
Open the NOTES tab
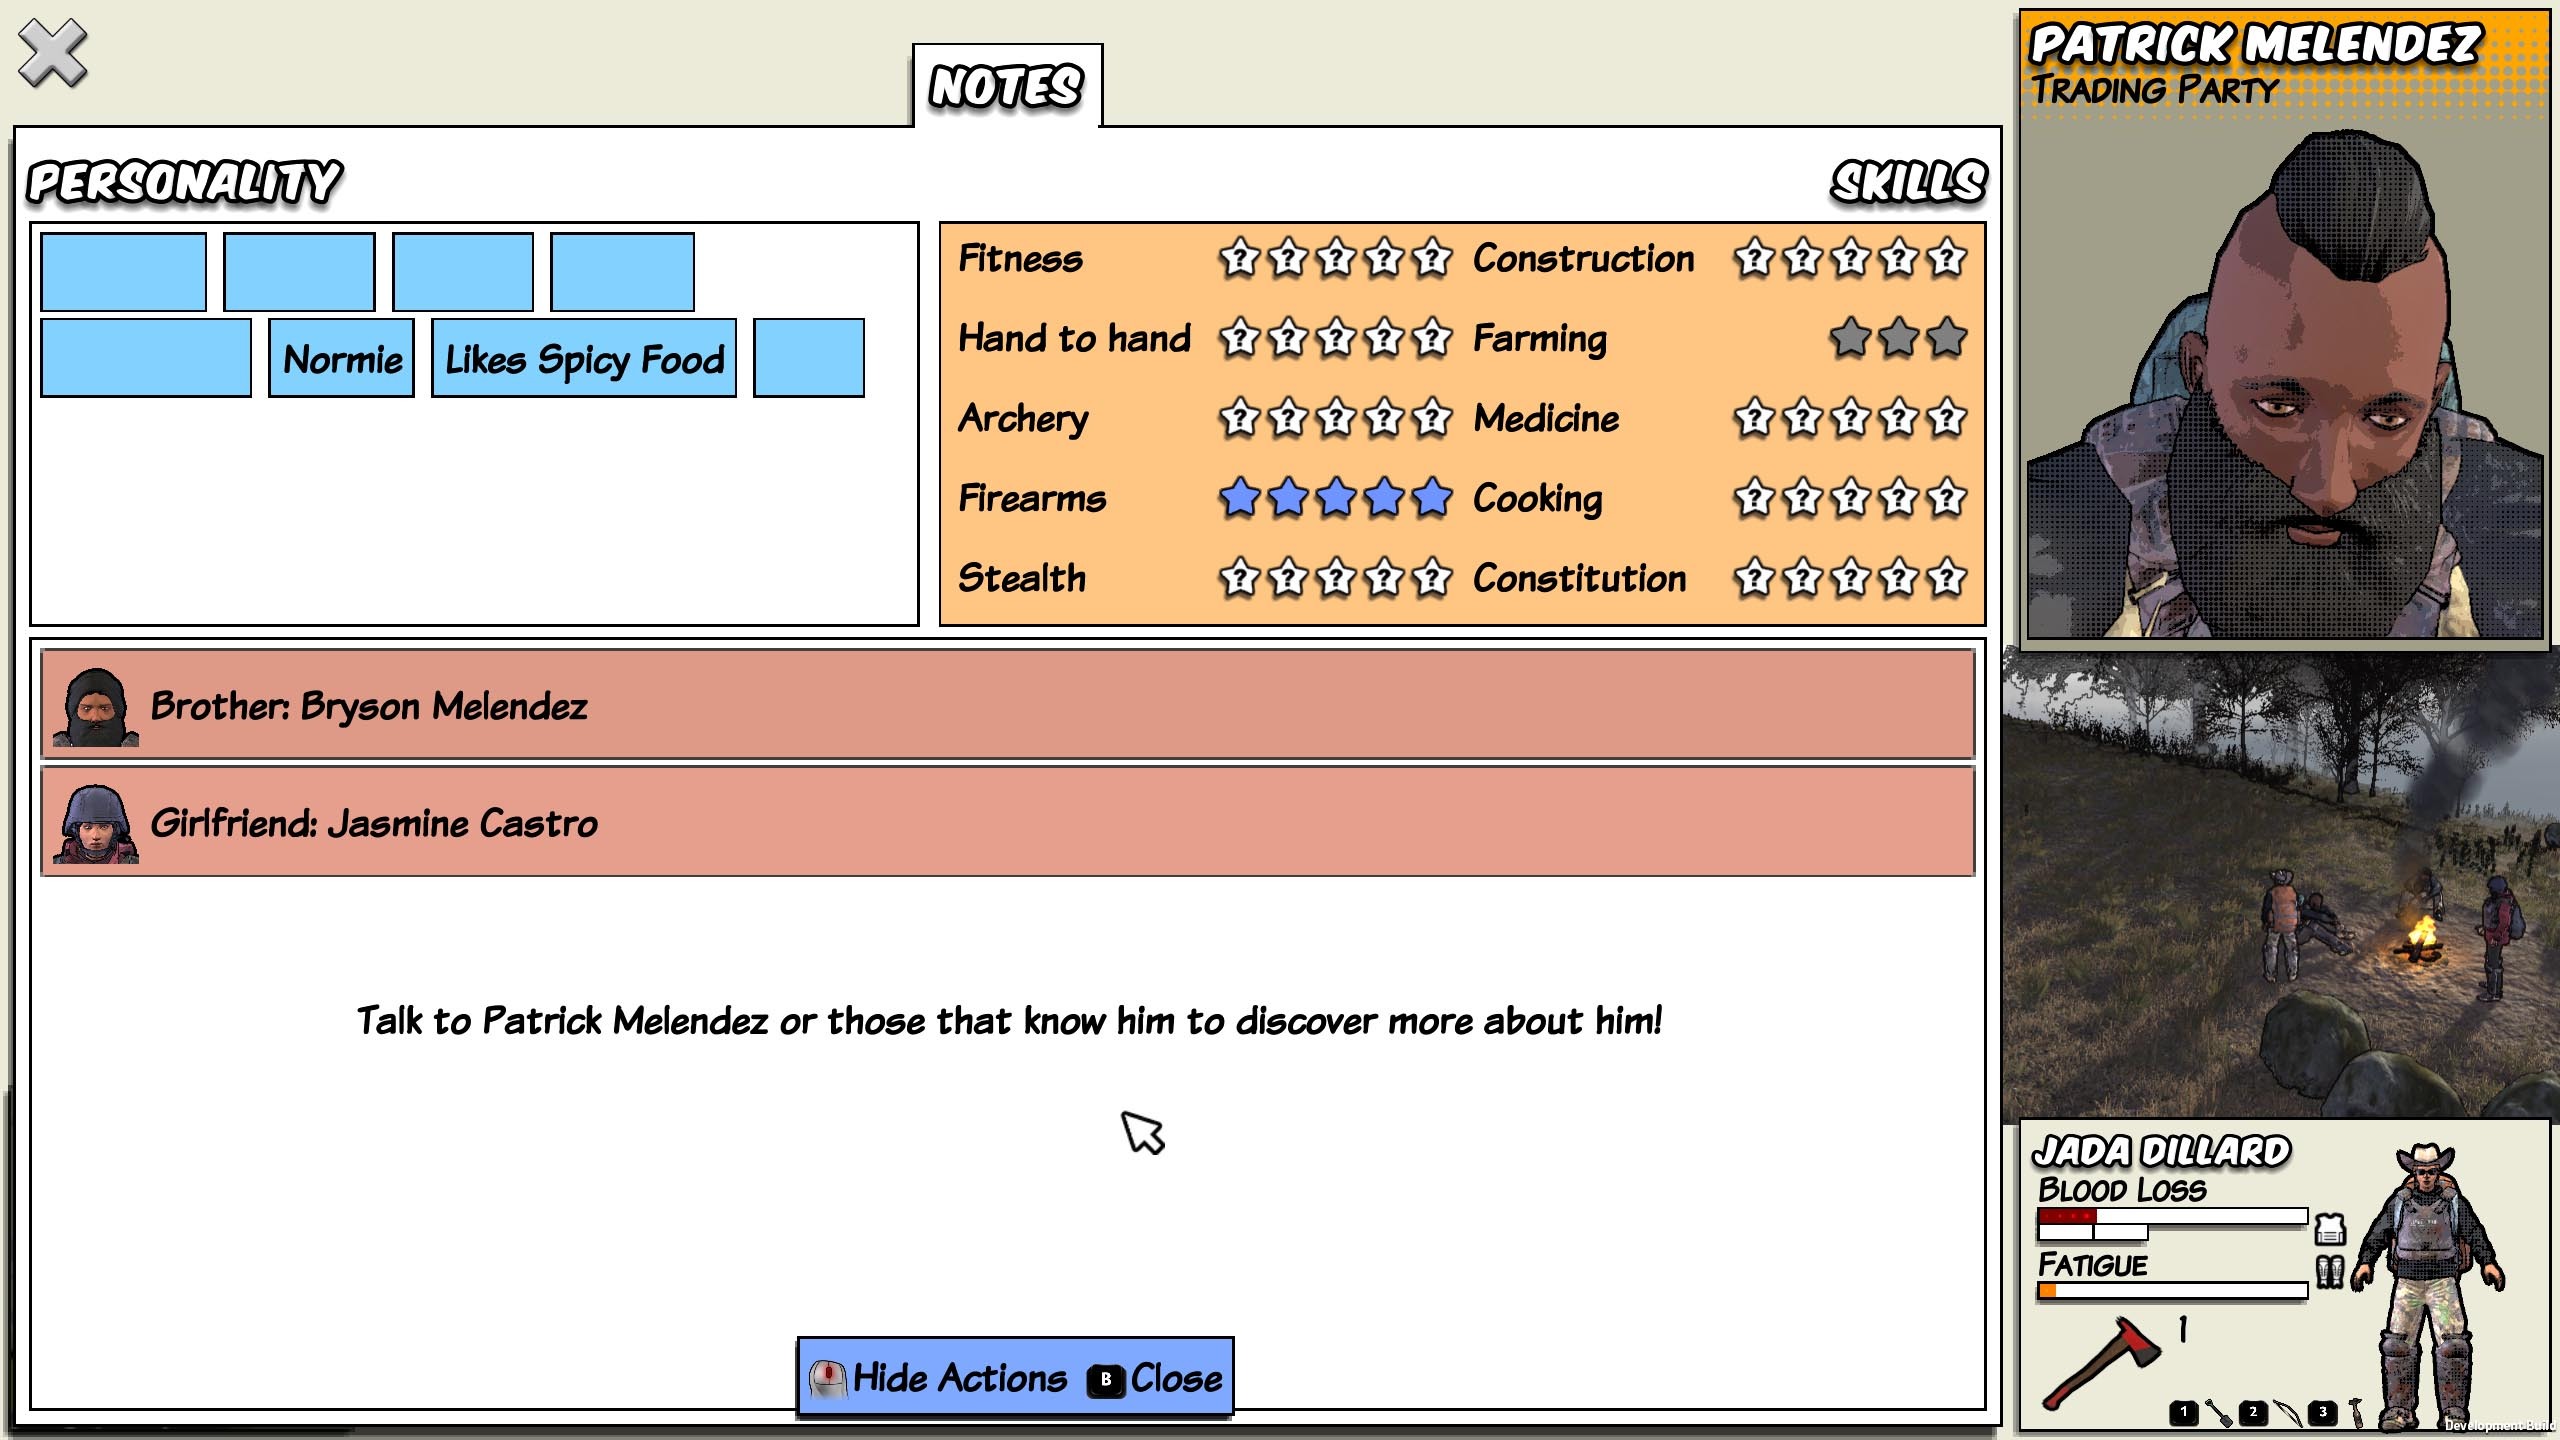coord(1006,86)
